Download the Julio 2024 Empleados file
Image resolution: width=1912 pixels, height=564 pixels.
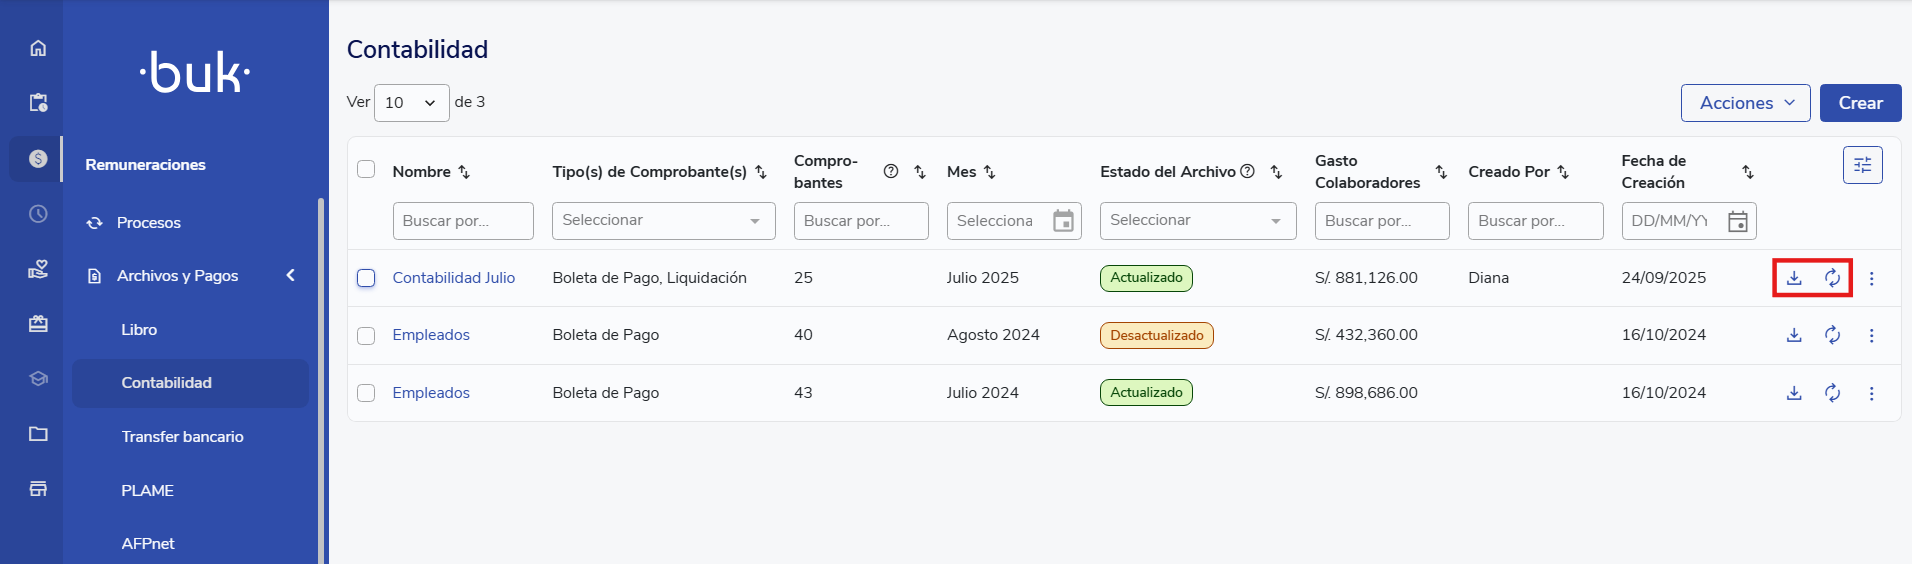(1794, 393)
